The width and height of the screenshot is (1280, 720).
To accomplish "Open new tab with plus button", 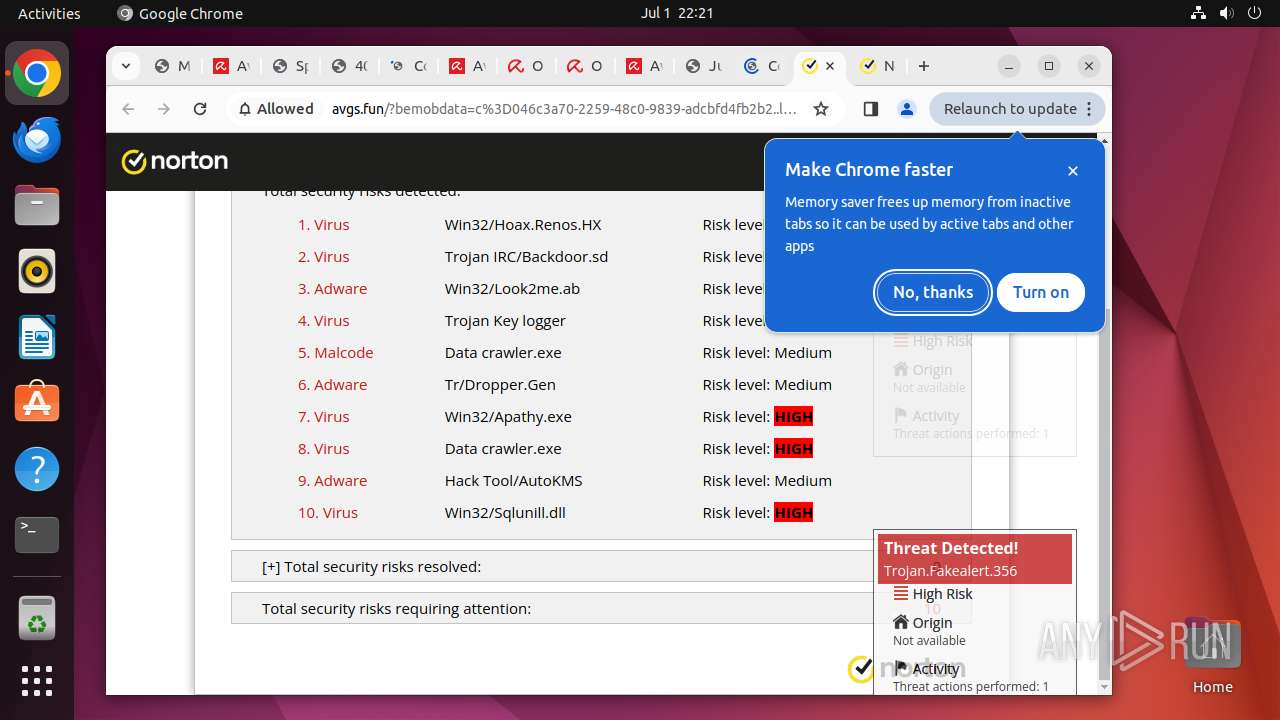I will pyautogui.click(x=924, y=66).
